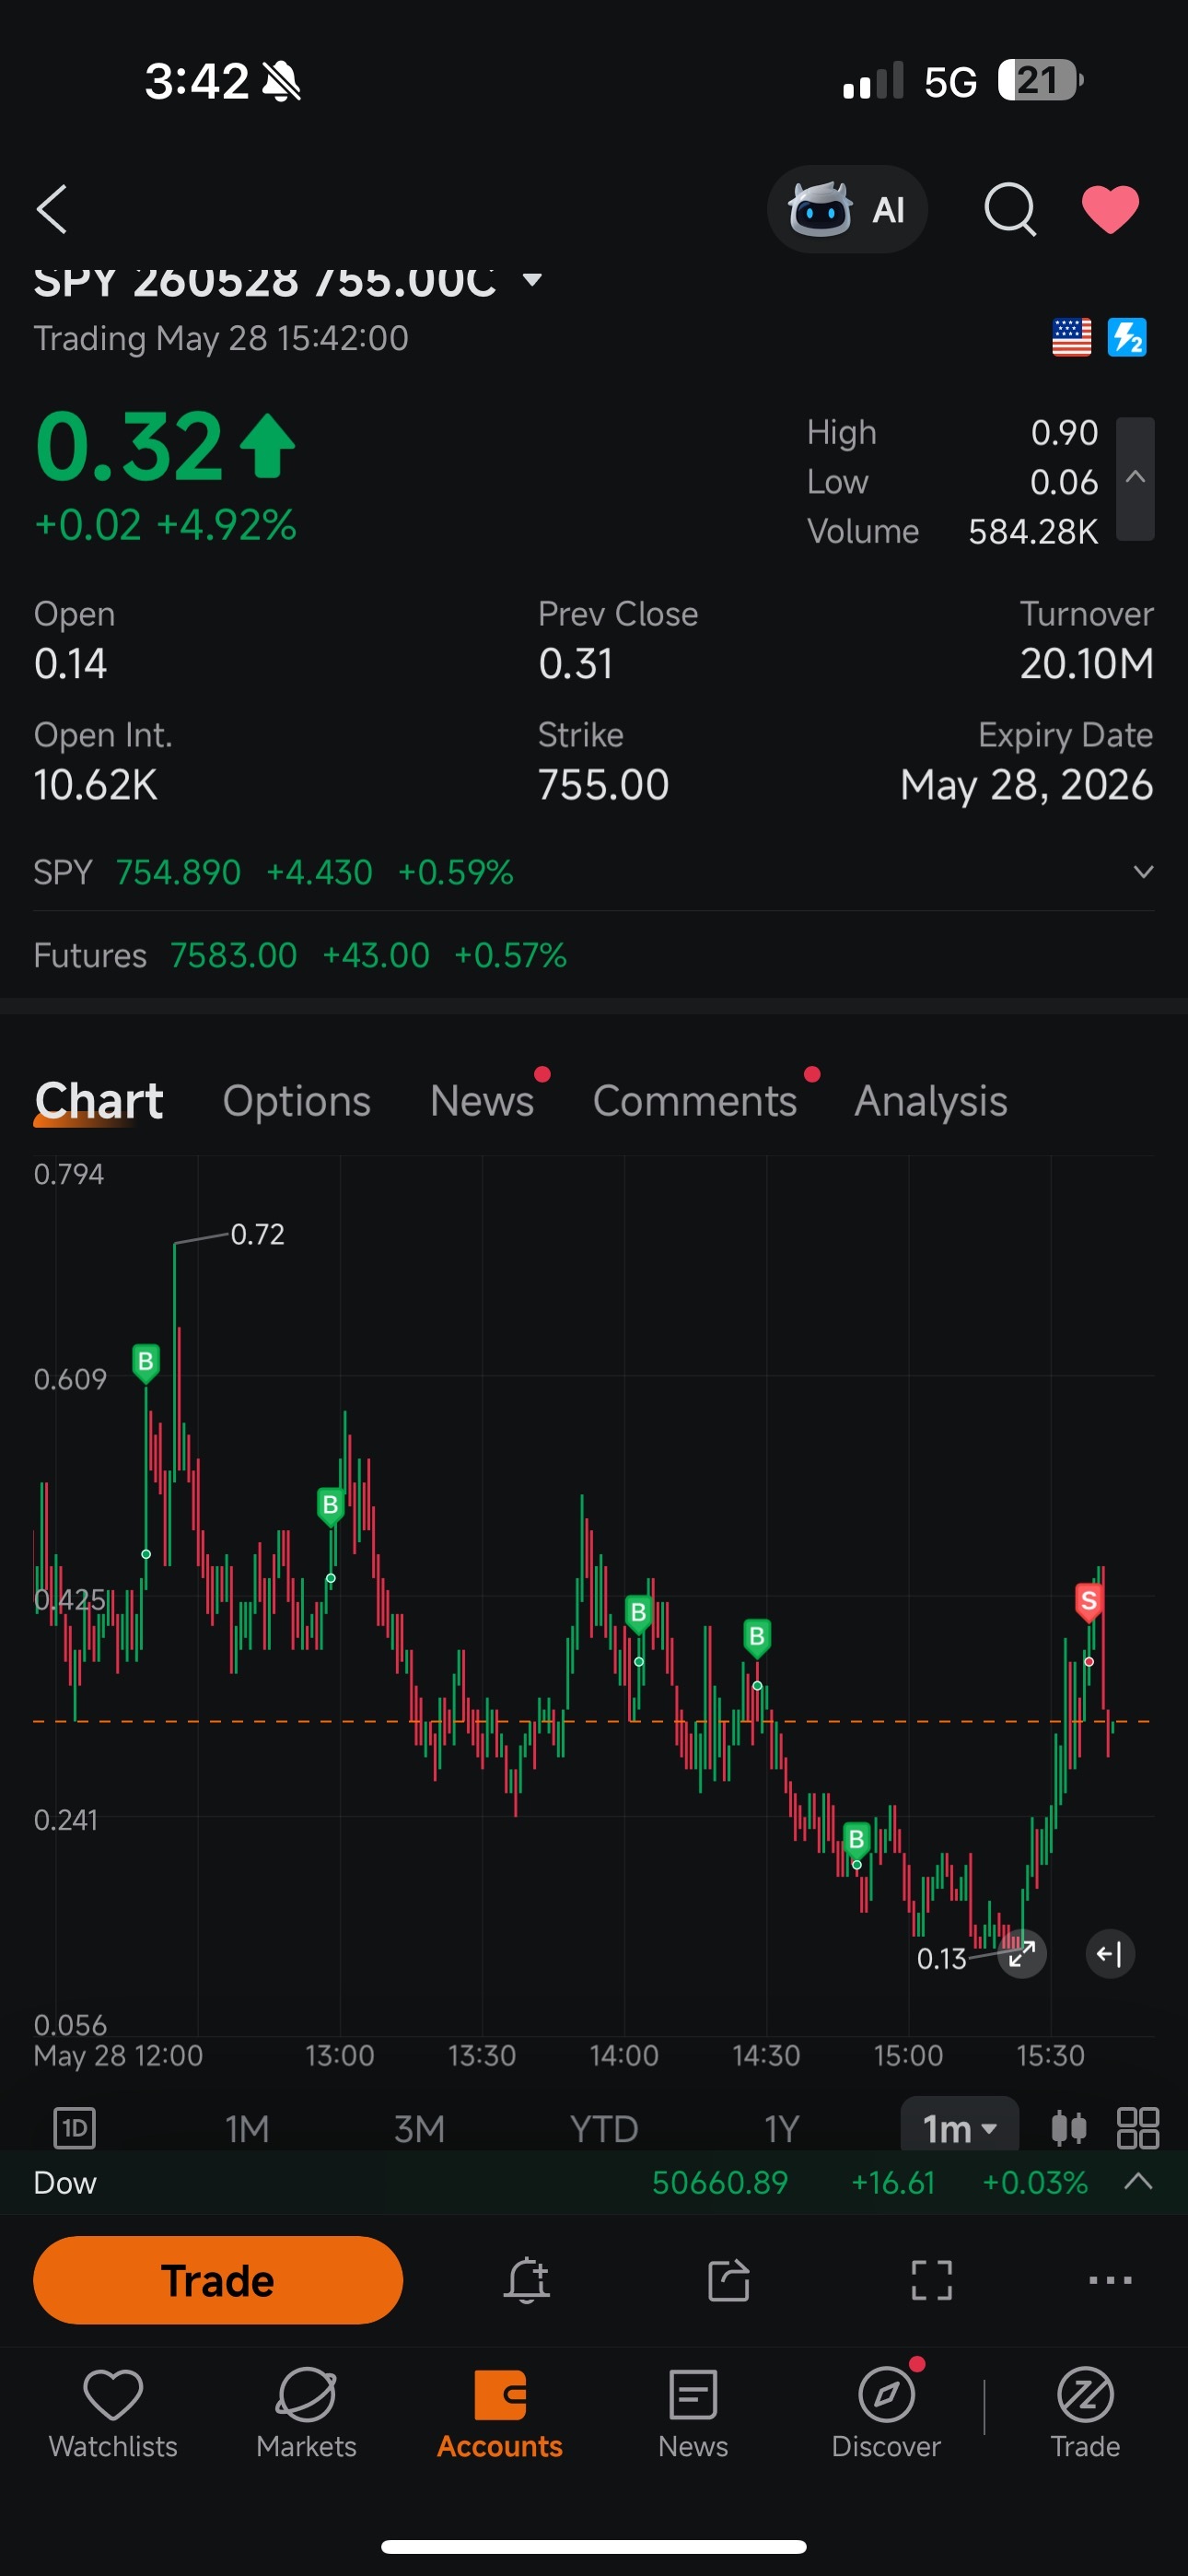Select the YTD chart range
The image size is (1188, 2576).
604,2129
